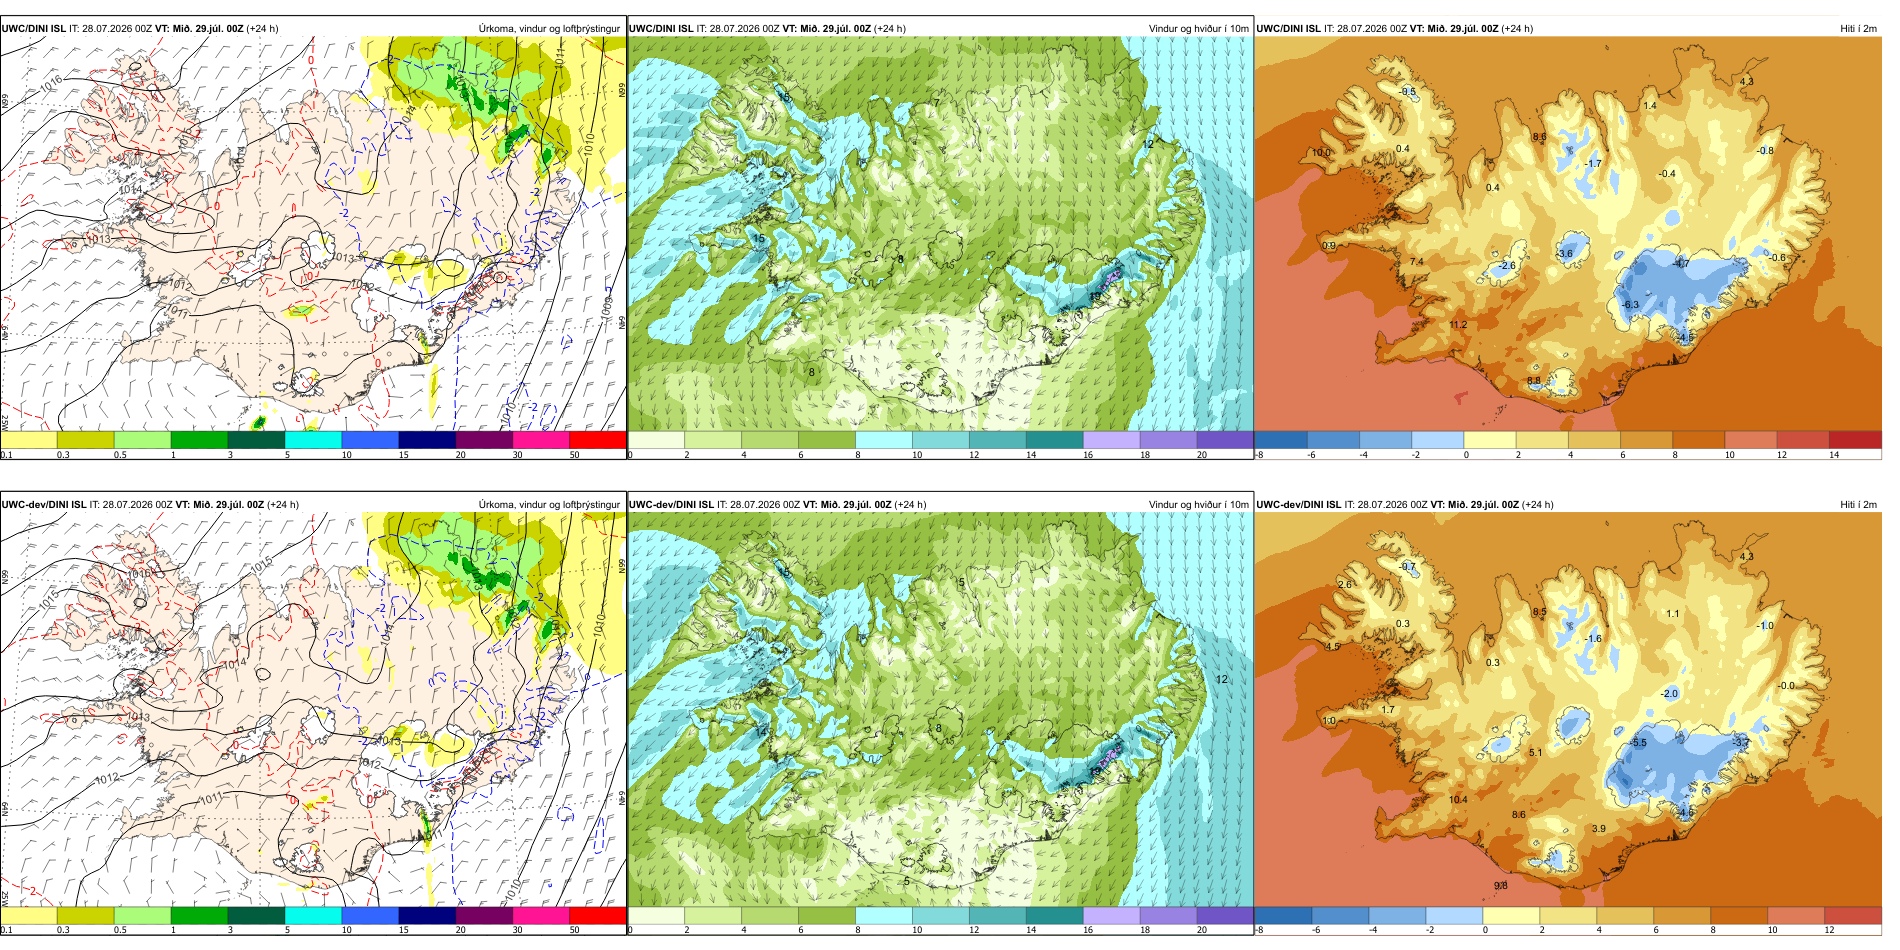
Task: Select magenta 30 swatch in UWC-dev precipitation legend
Action: pos(541,915)
